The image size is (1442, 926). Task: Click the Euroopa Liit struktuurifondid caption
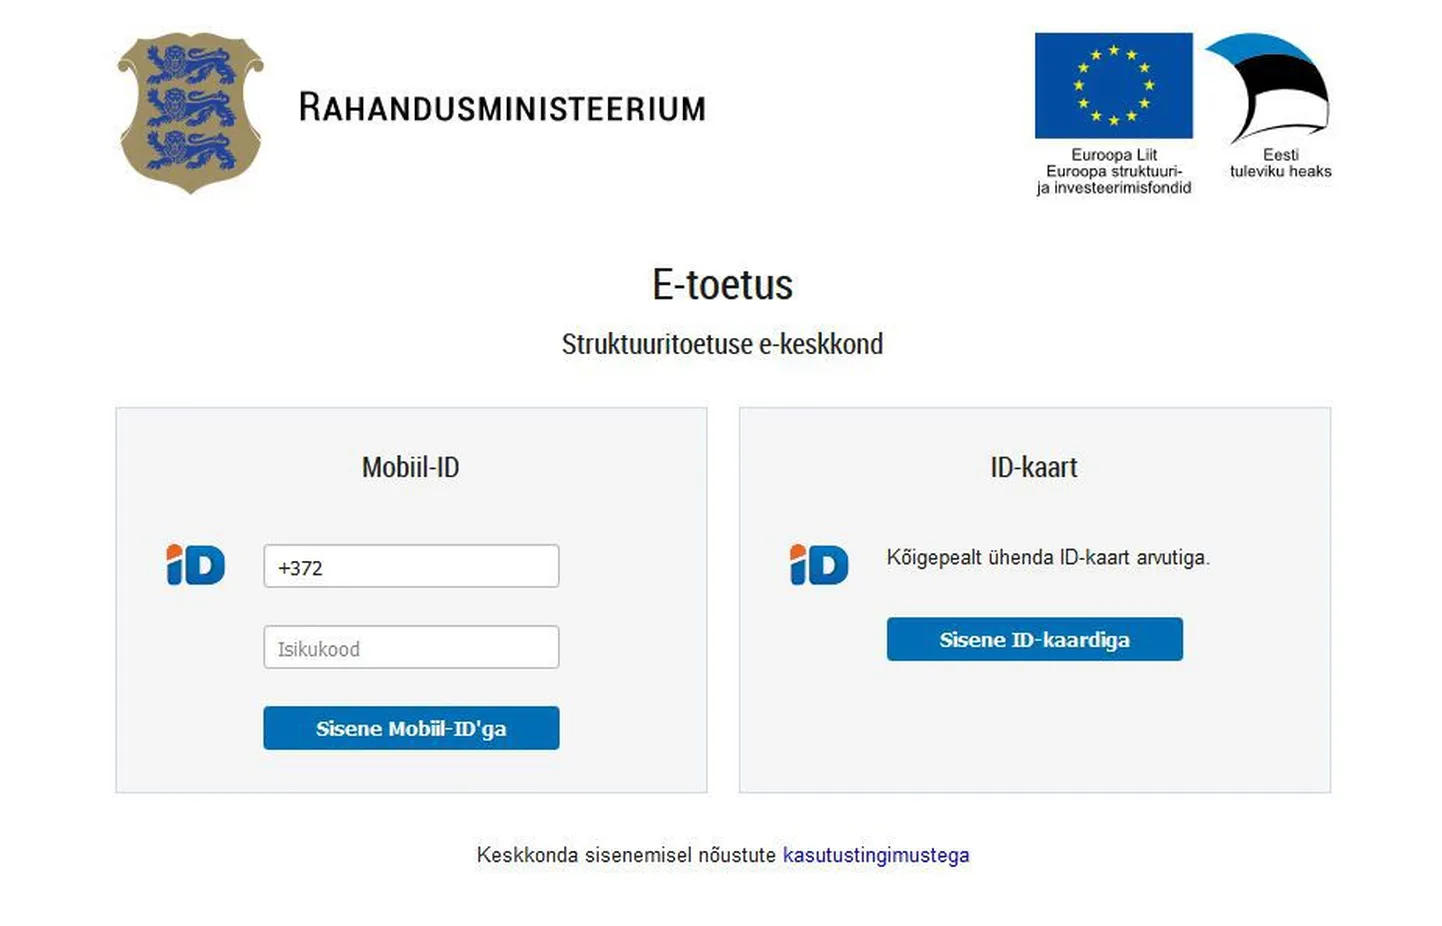tap(1114, 171)
